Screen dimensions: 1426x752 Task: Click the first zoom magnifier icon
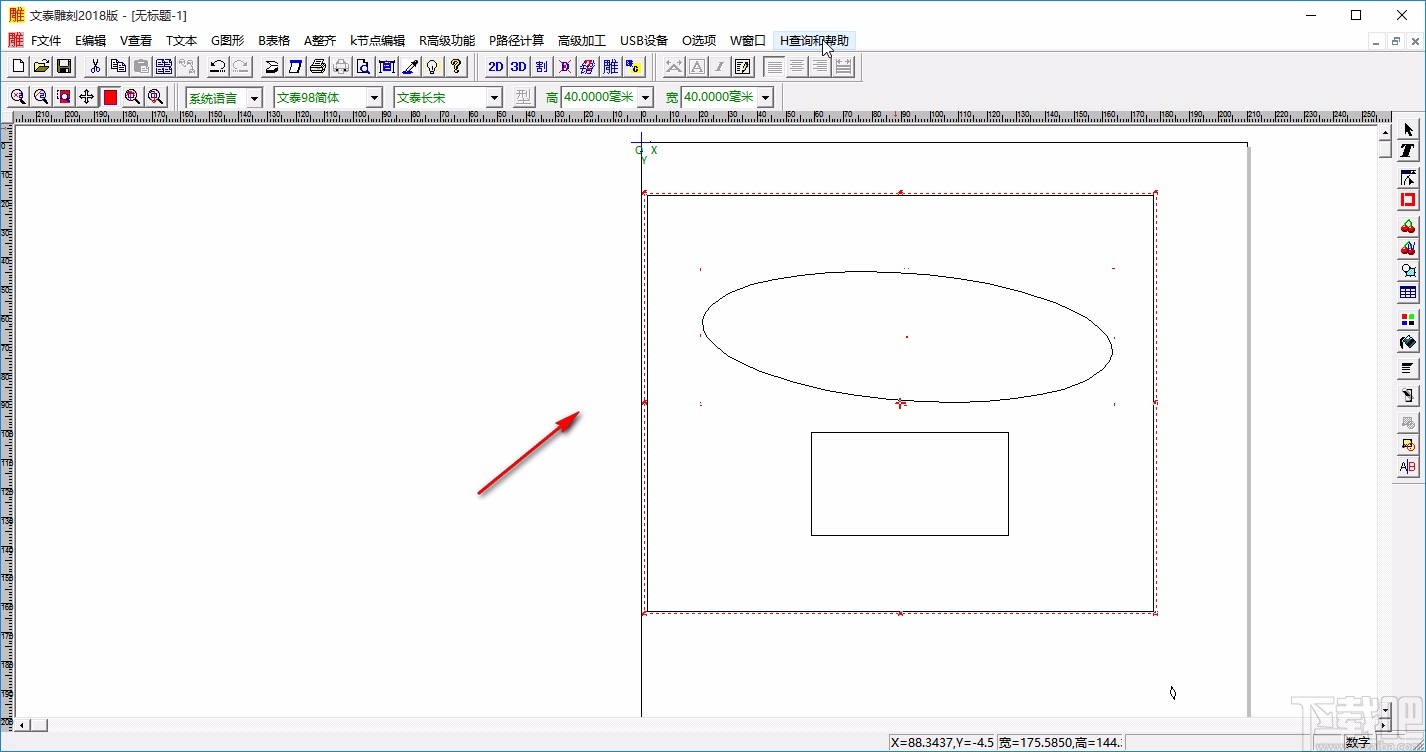18,97
